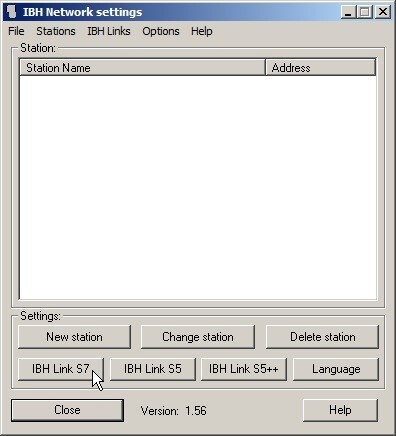The height and width of the screenshot is (436, 396).
Task: Open the File menu
Action: click(x=16, y=31)
